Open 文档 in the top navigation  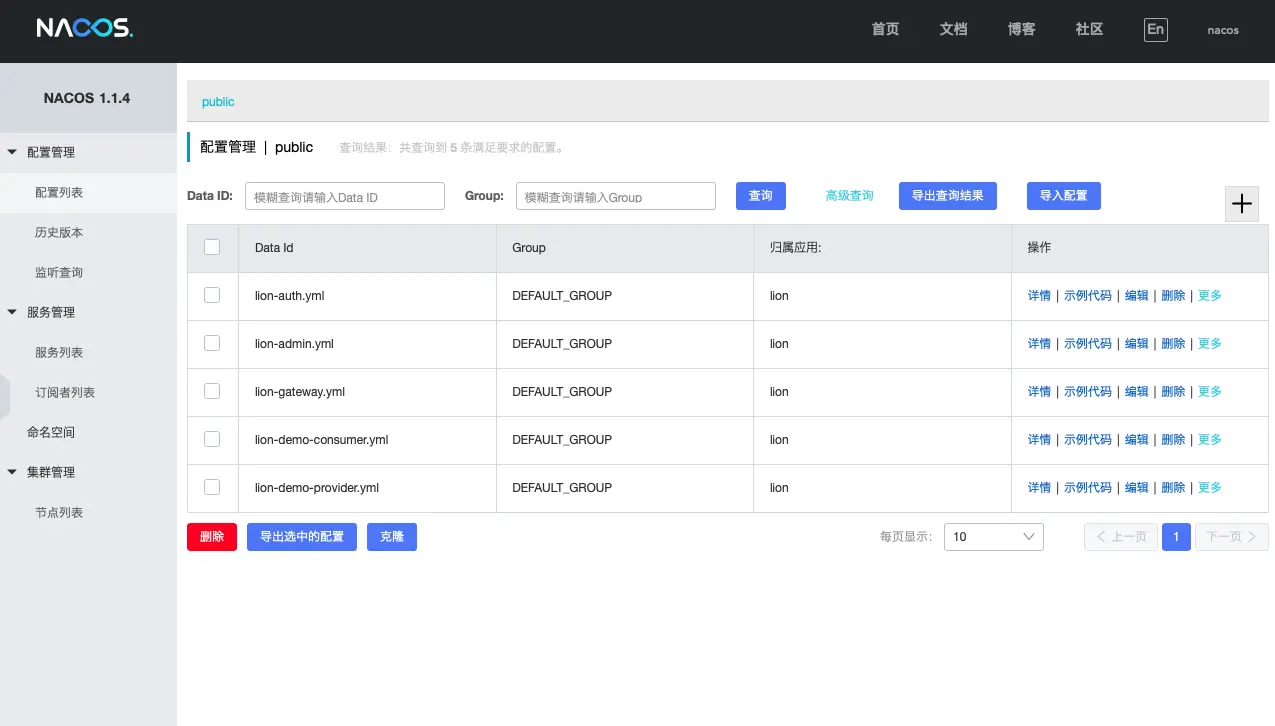point(954,30)
